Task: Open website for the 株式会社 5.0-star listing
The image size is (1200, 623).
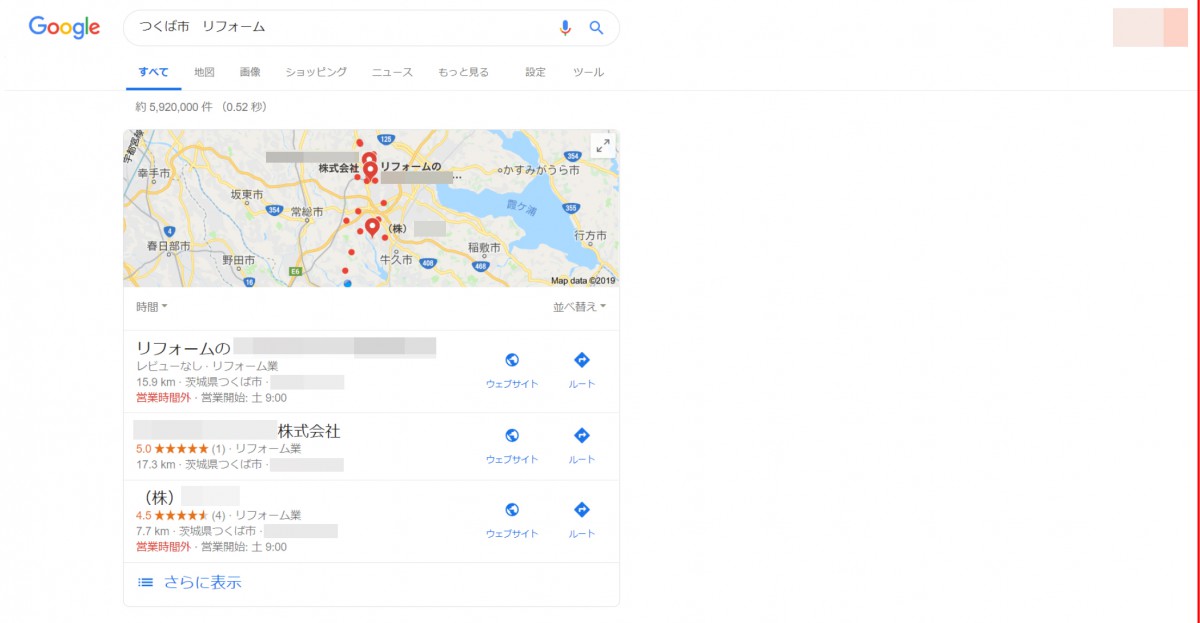Action: pyautogui.click(x=512, y=446)
